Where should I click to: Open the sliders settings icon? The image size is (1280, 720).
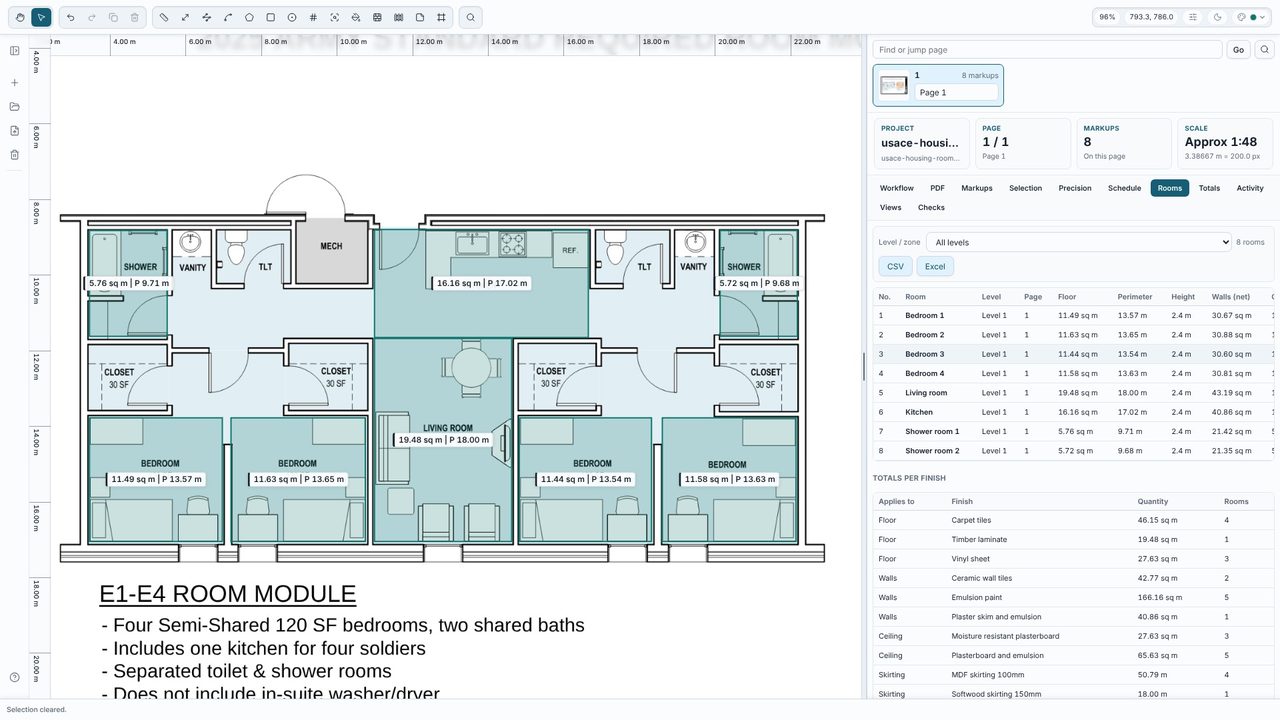1193,17
